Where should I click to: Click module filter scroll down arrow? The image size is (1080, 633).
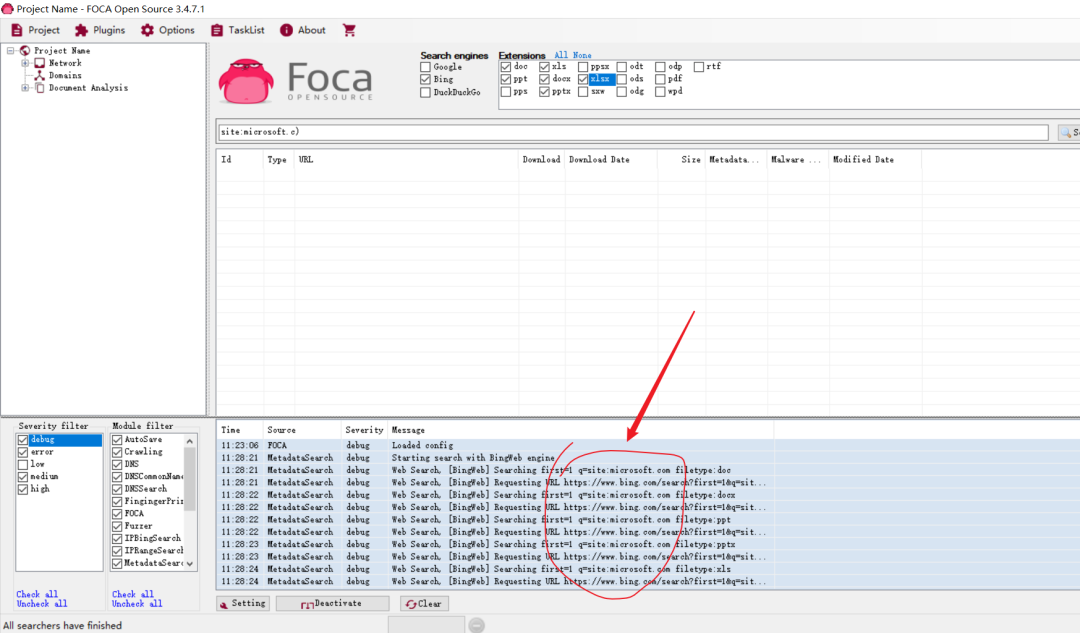pyautogui.click(x=190, y=563)
